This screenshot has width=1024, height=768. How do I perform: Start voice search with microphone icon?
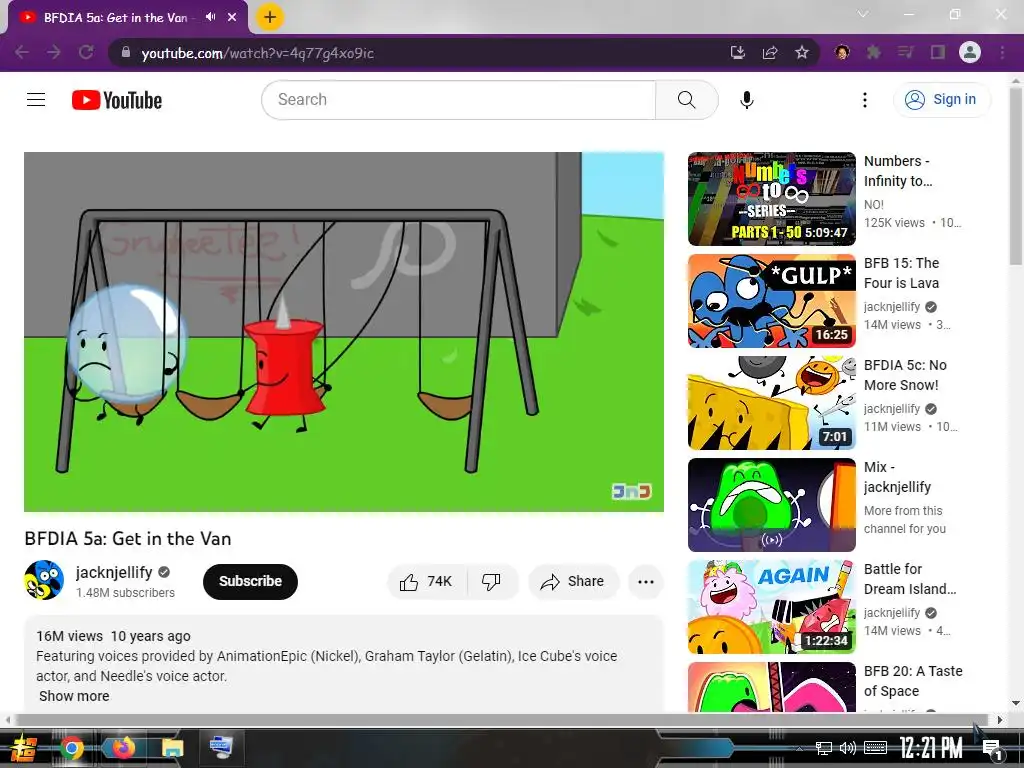click(746, 100)
